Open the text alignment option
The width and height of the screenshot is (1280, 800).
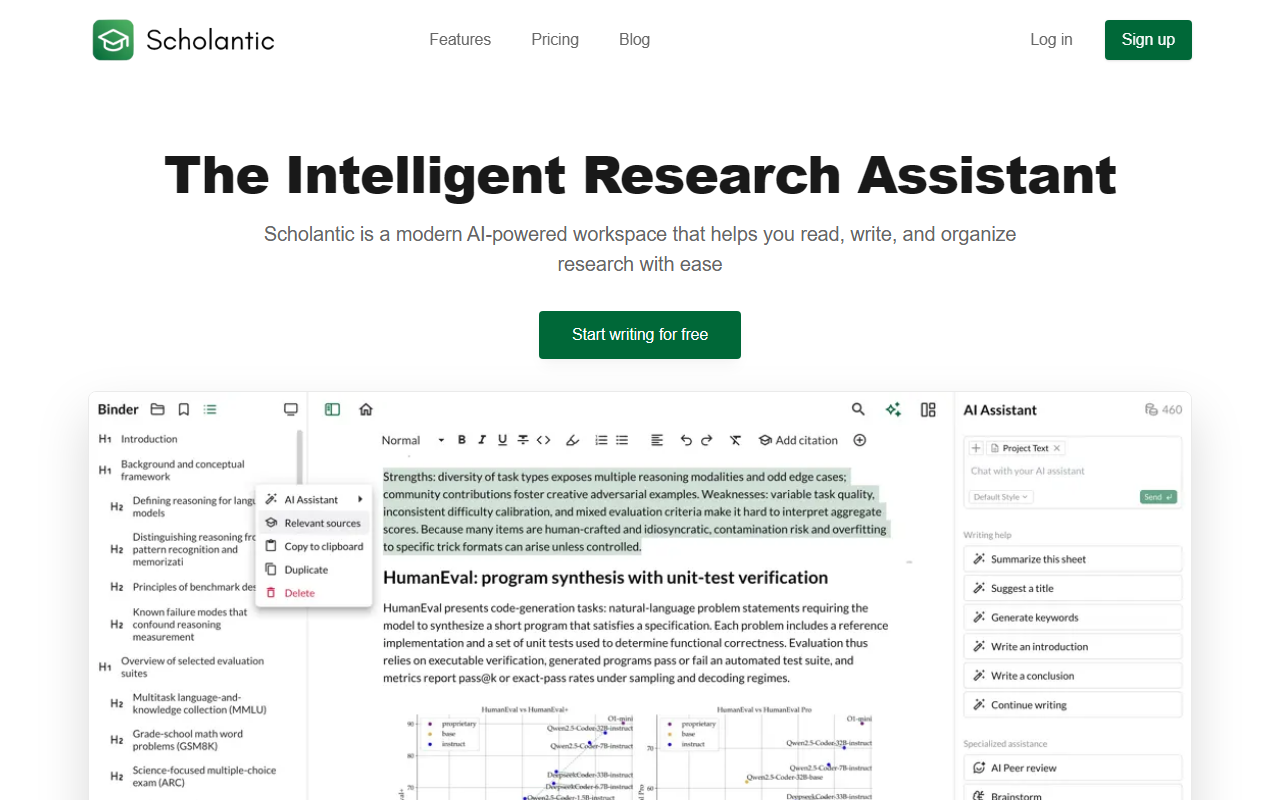coord(657,440)
